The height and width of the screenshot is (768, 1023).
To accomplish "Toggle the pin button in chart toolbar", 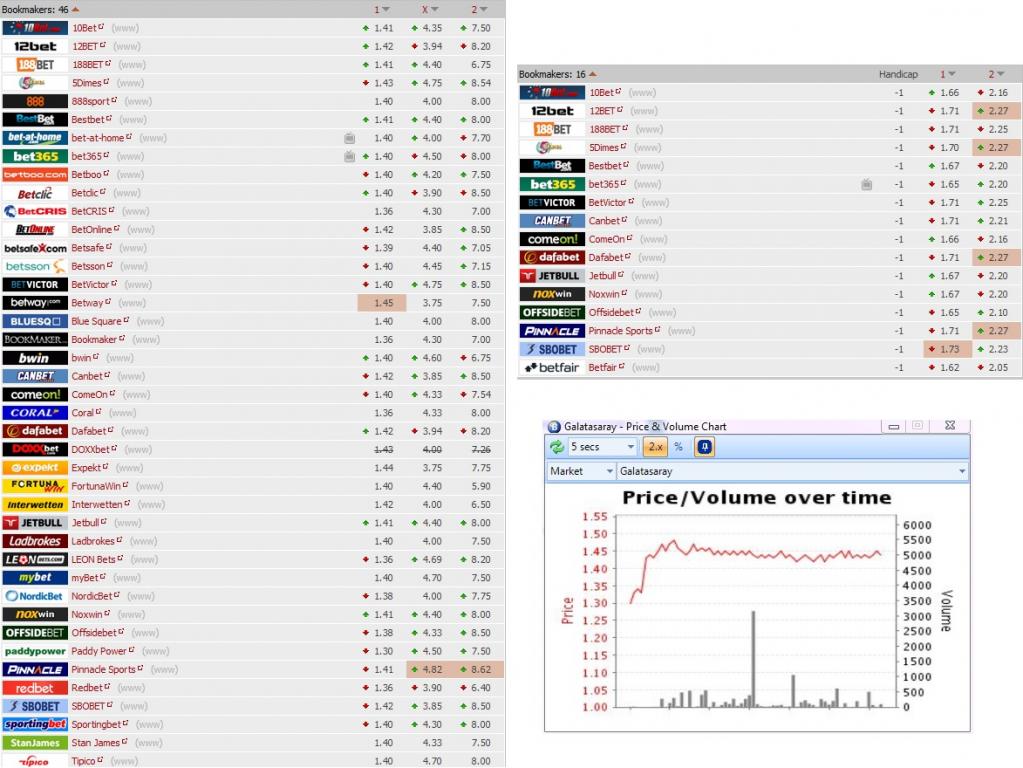I will 705,447.
